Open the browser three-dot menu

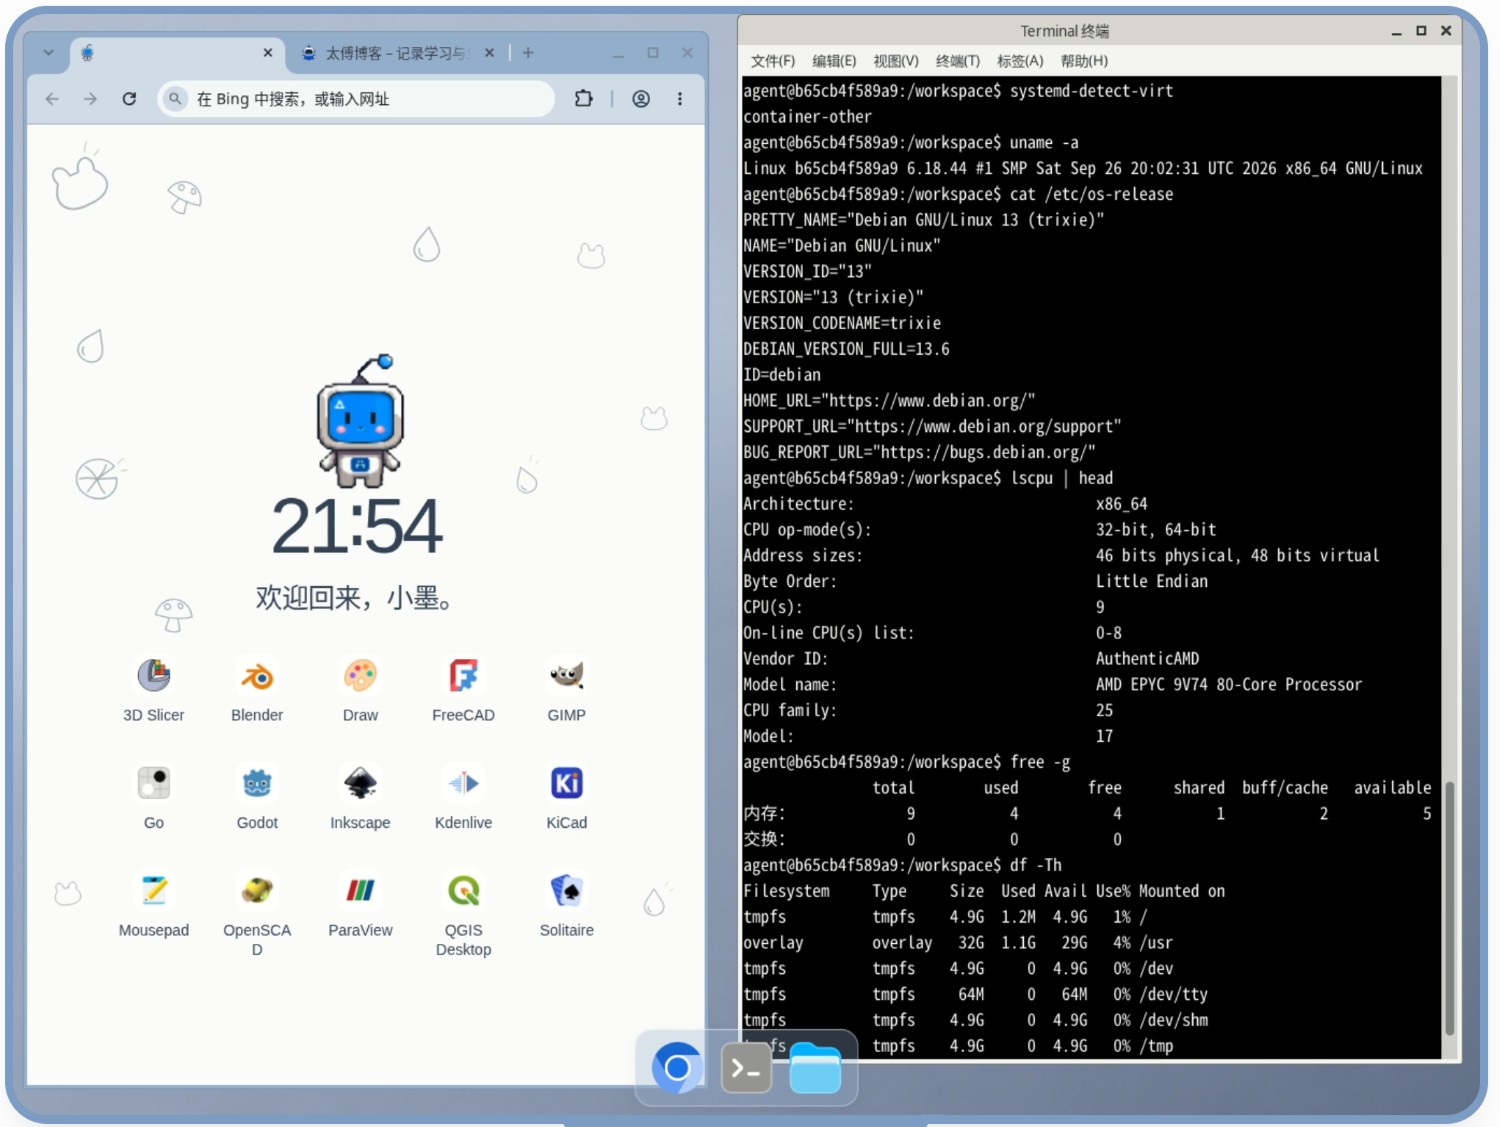point(680,99)
